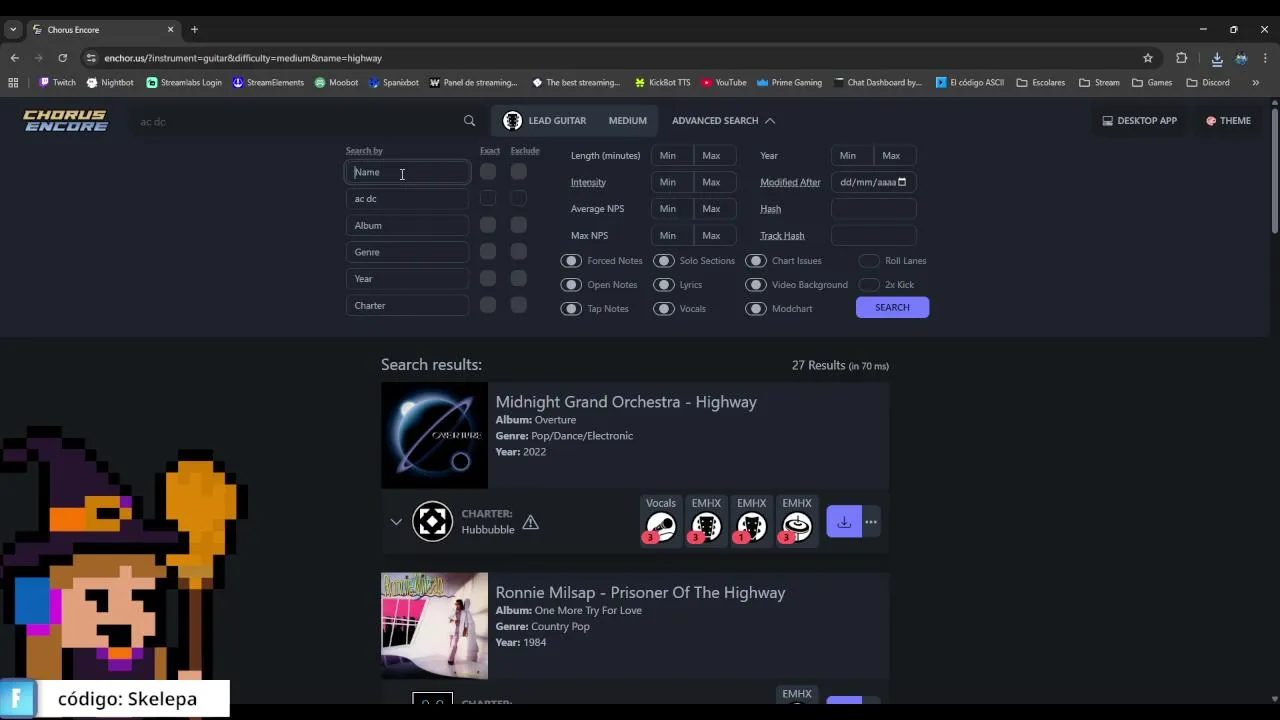Click the chart issues warning triangle icon

(x=530, y=522)
